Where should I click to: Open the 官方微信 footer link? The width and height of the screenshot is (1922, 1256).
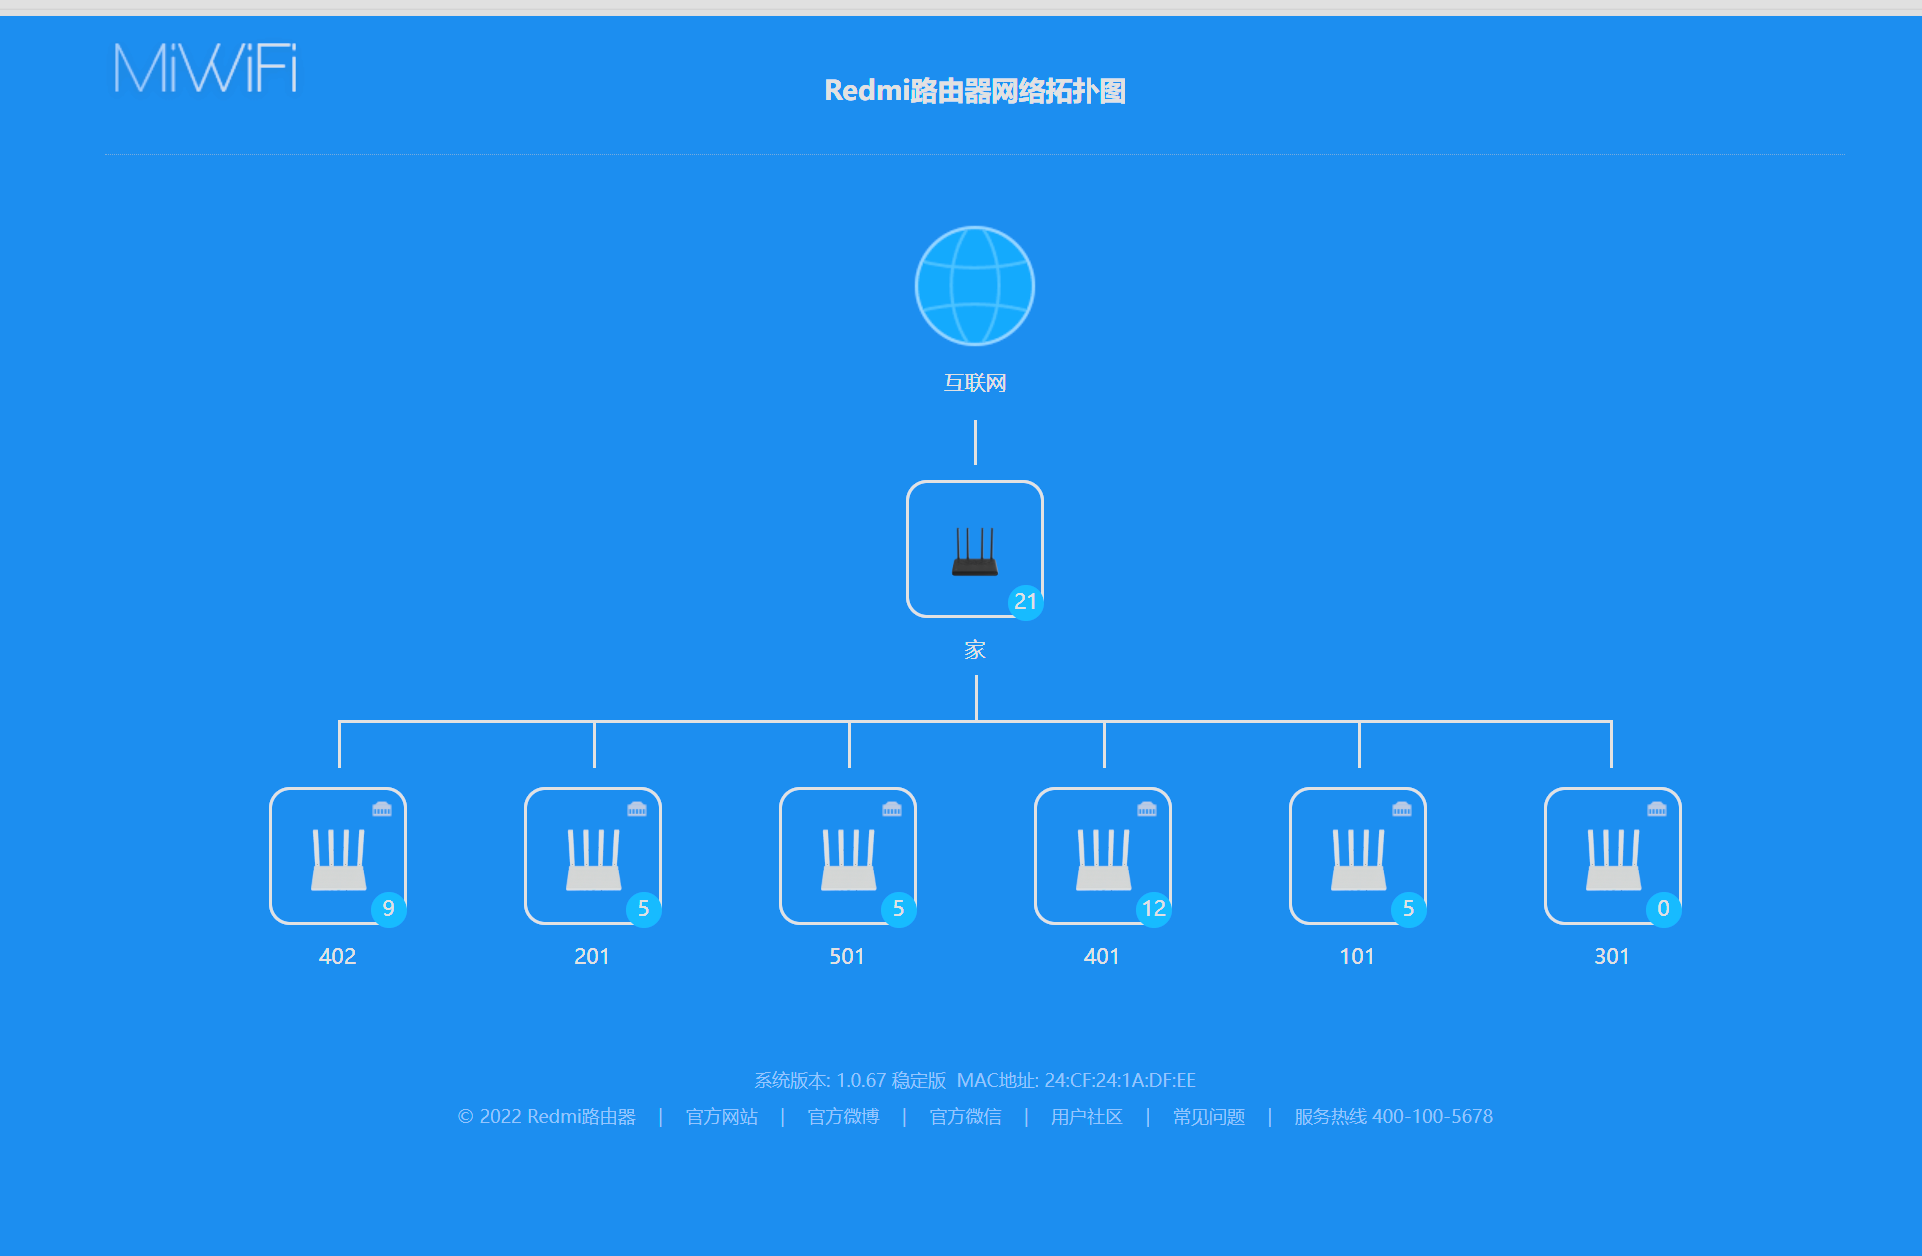click(965, 1116)
